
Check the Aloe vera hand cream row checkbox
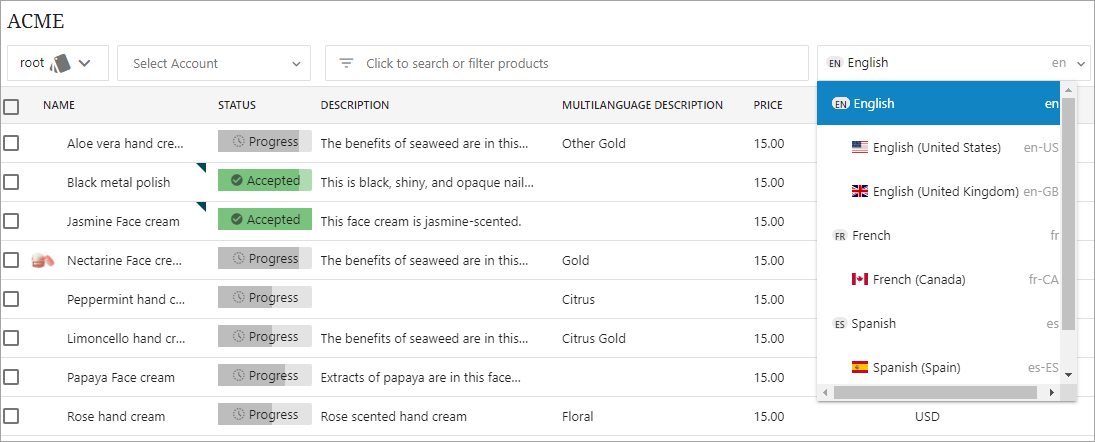click(x=11, y=143)
